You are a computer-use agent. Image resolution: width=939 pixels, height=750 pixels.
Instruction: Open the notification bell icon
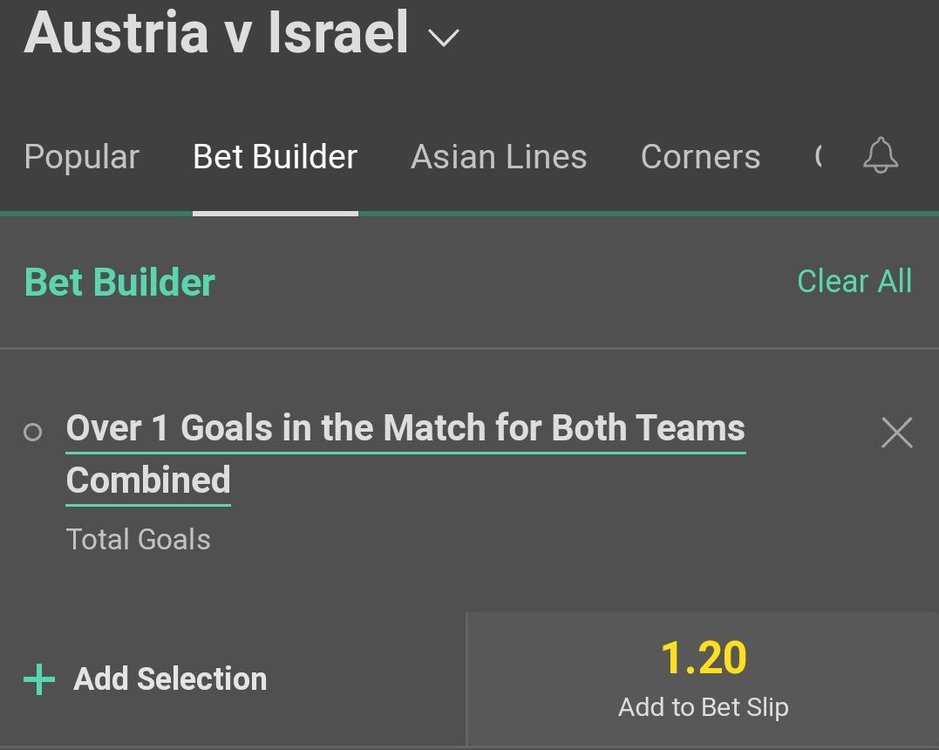[880, 155]
